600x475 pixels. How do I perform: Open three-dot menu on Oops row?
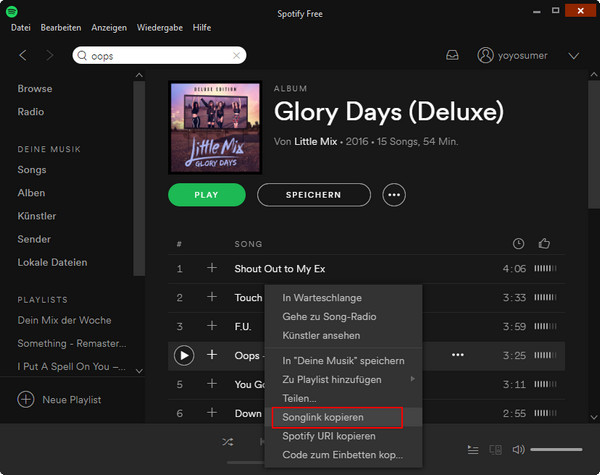point(458,355)
